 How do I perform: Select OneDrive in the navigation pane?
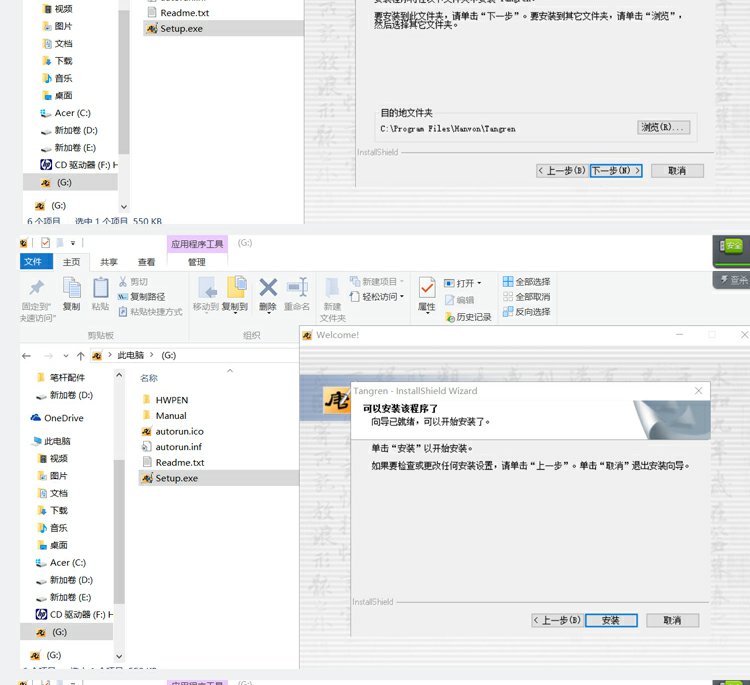(57, 418)
